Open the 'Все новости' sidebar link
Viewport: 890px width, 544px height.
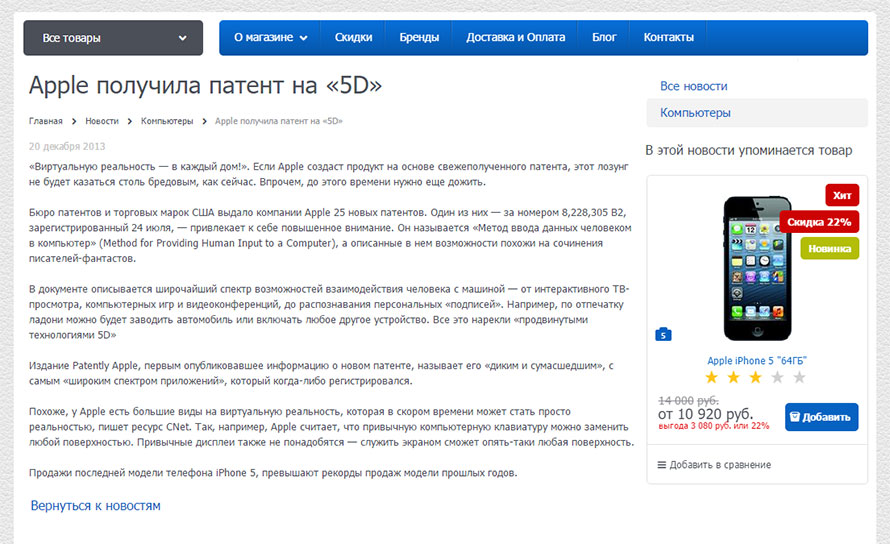[693, 86]
